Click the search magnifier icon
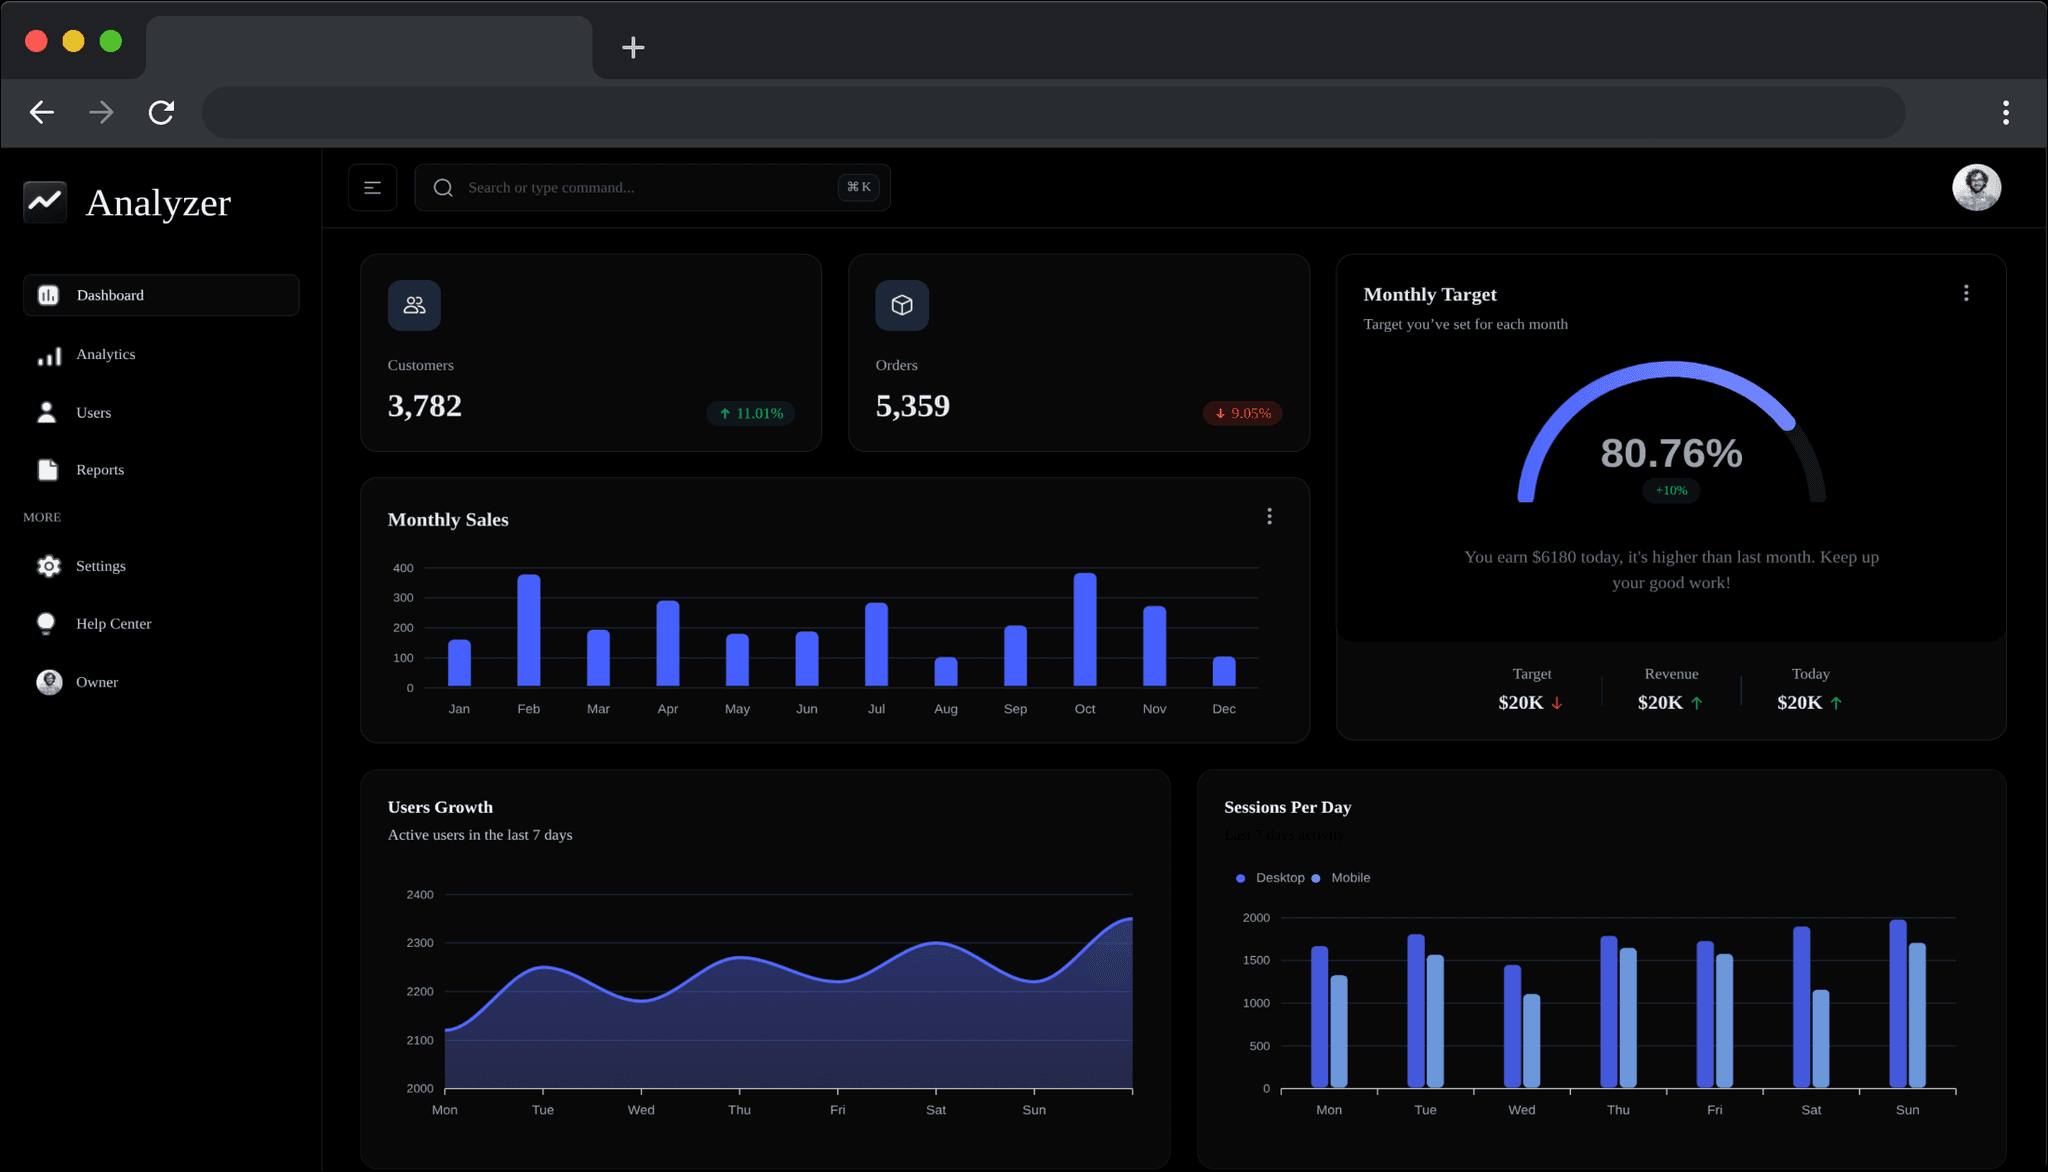The height and width of the screenshot is (1172, 2048). tap(443, 188)
